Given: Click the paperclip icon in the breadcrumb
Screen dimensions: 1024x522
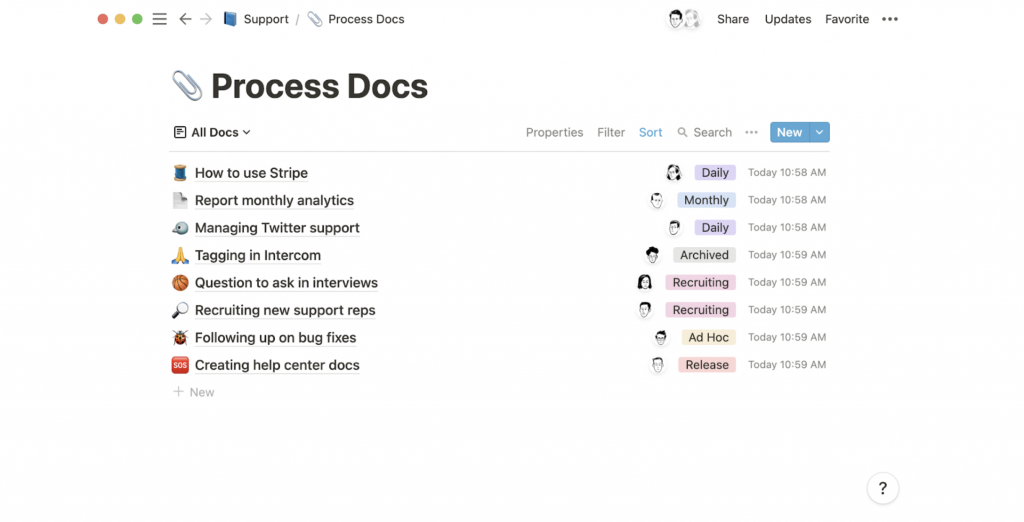Looking at the screenshot, I should [315, 19].
